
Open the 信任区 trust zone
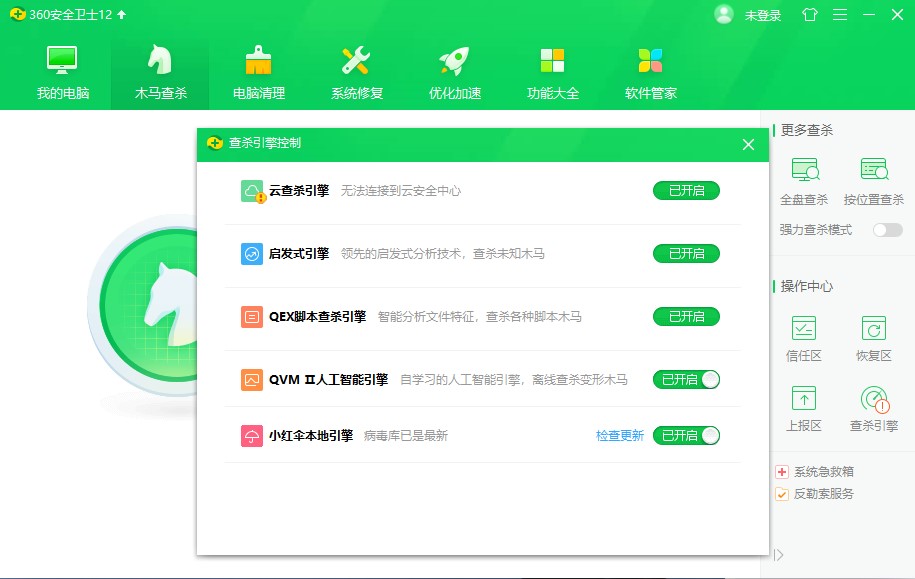click(803, 328)
